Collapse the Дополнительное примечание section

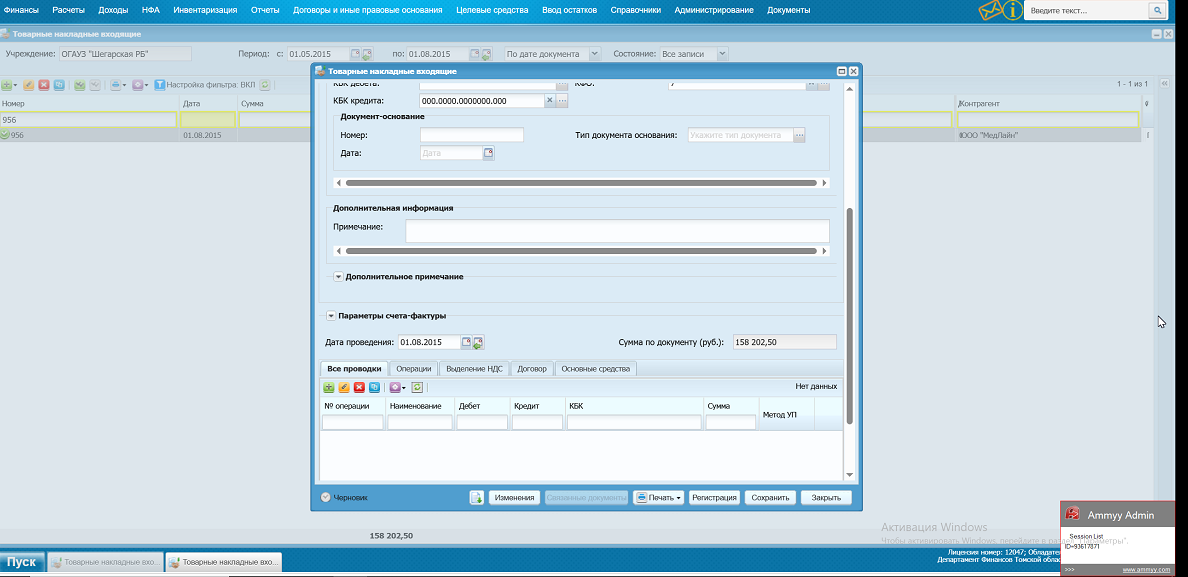[x=339, y=276]
